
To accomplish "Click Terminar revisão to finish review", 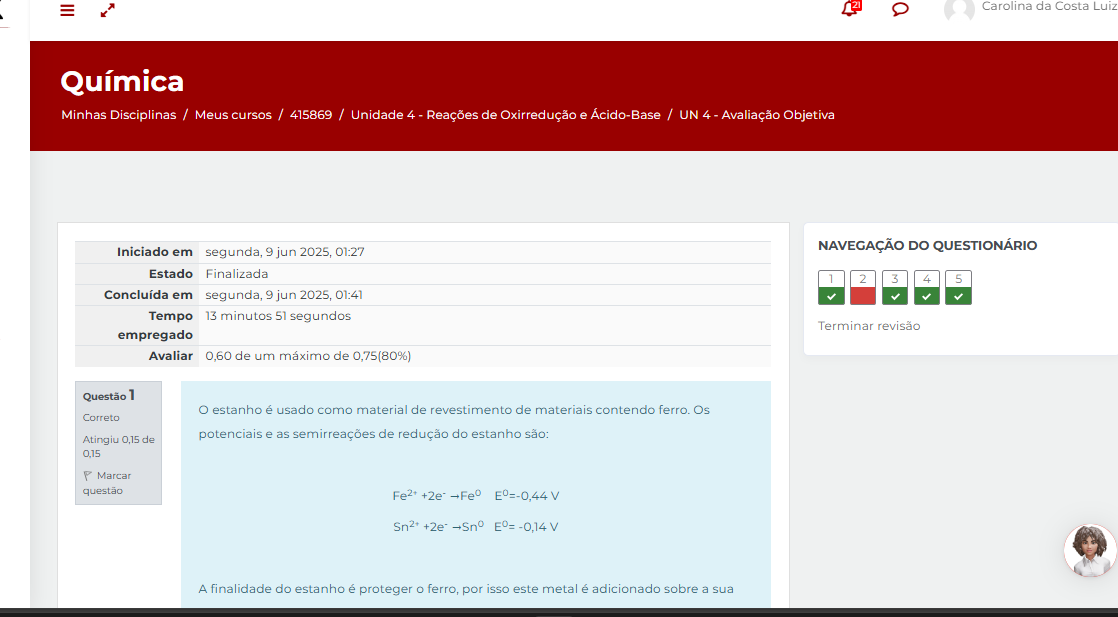I will [869, 326].
